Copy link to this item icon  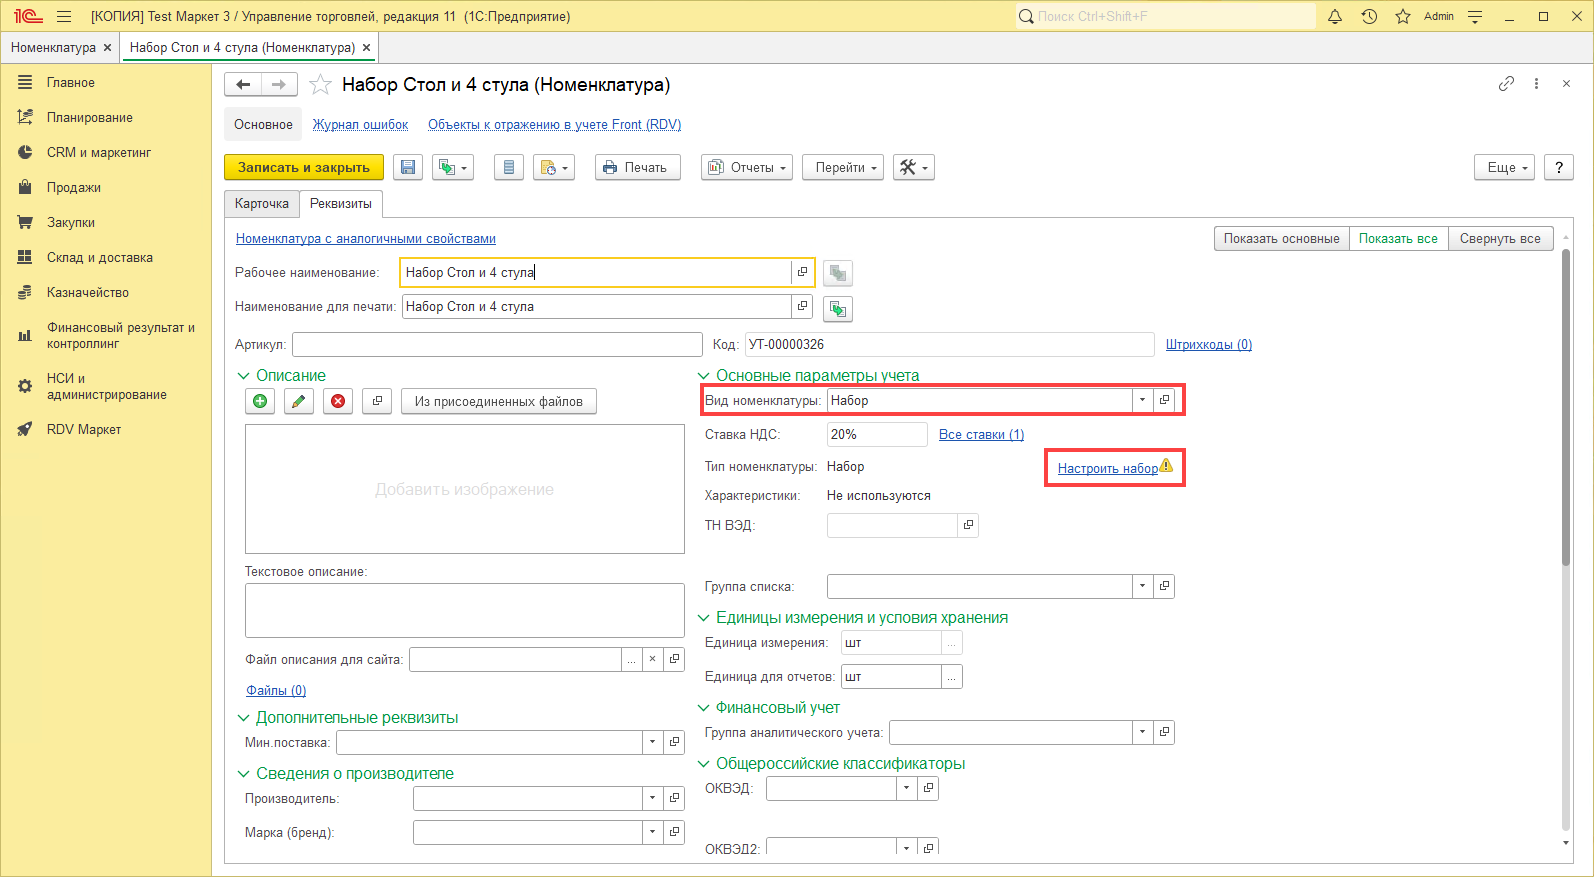tap(1506, 84)
